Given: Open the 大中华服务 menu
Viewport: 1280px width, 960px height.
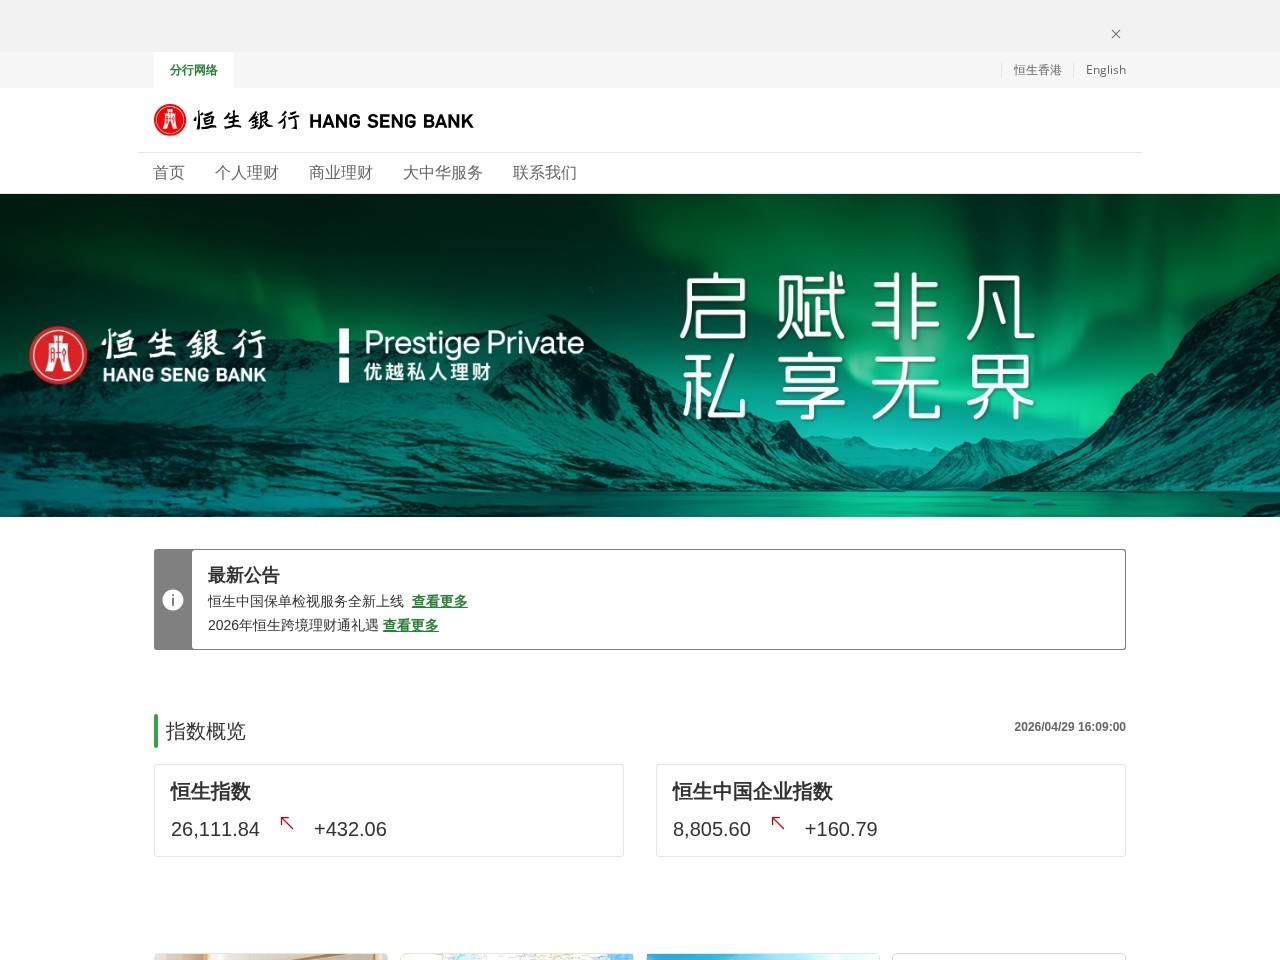Looking at the screenshot, I should click(443, 173).
